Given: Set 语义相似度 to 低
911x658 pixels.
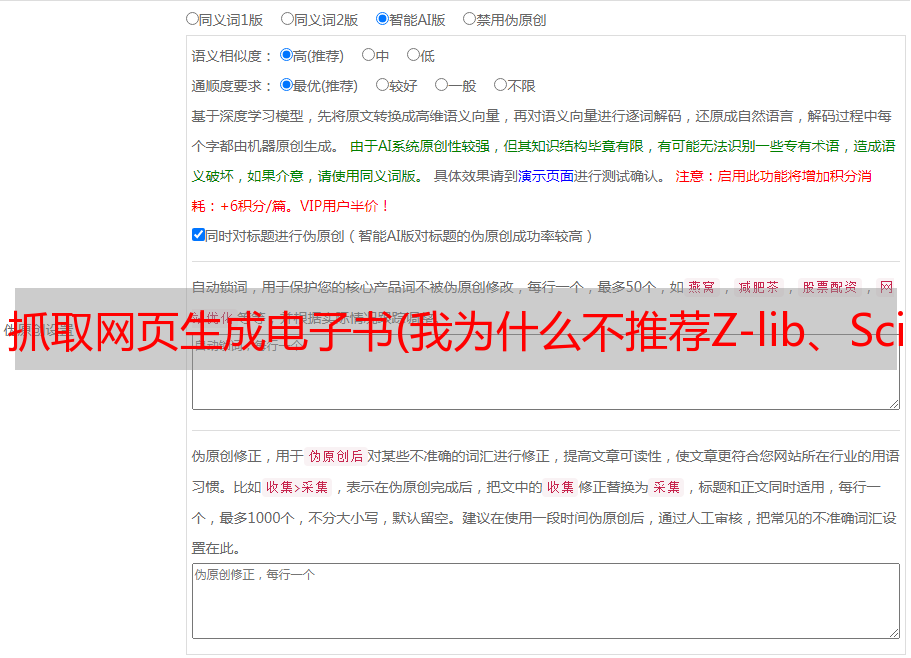Looking at the screenshot, I should (413, 55).
